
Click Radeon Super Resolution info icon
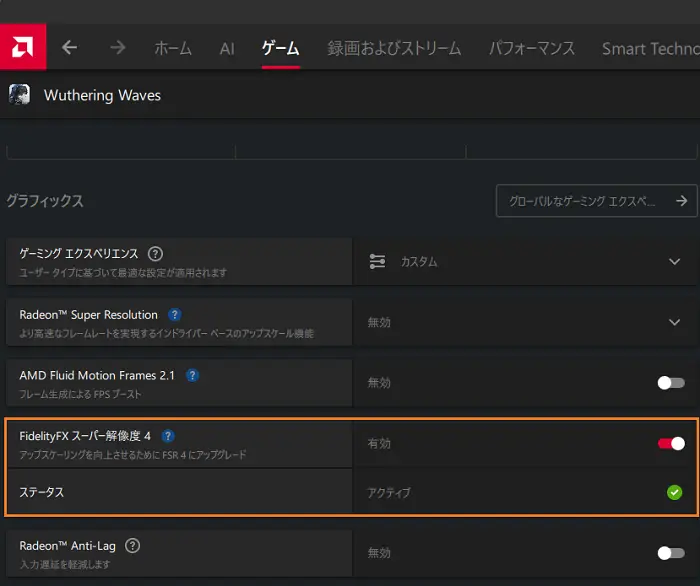(175, 314)
